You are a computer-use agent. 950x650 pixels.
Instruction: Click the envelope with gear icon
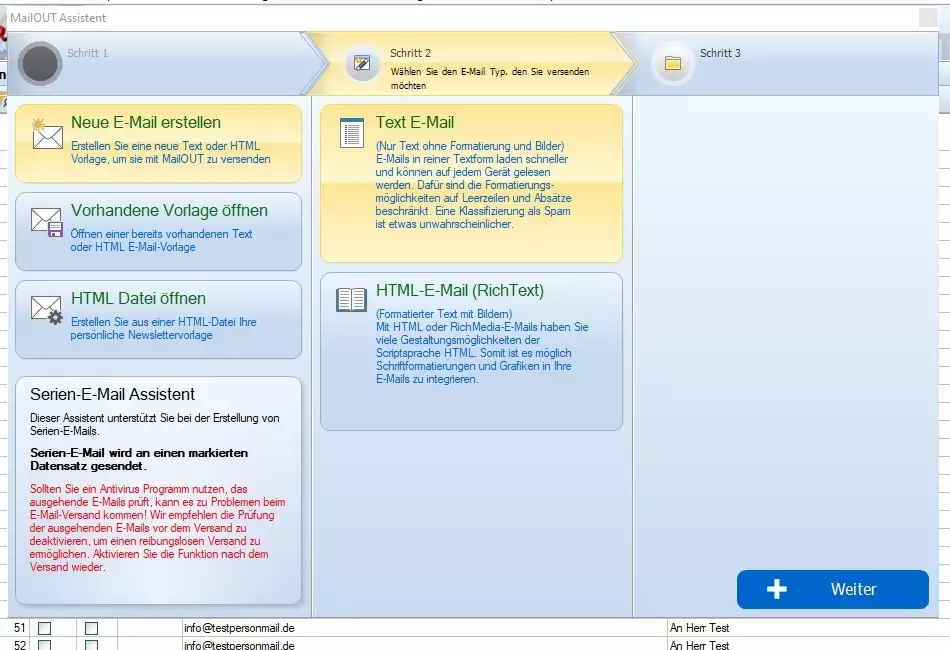pyautogui.click(x=47, y=310)
